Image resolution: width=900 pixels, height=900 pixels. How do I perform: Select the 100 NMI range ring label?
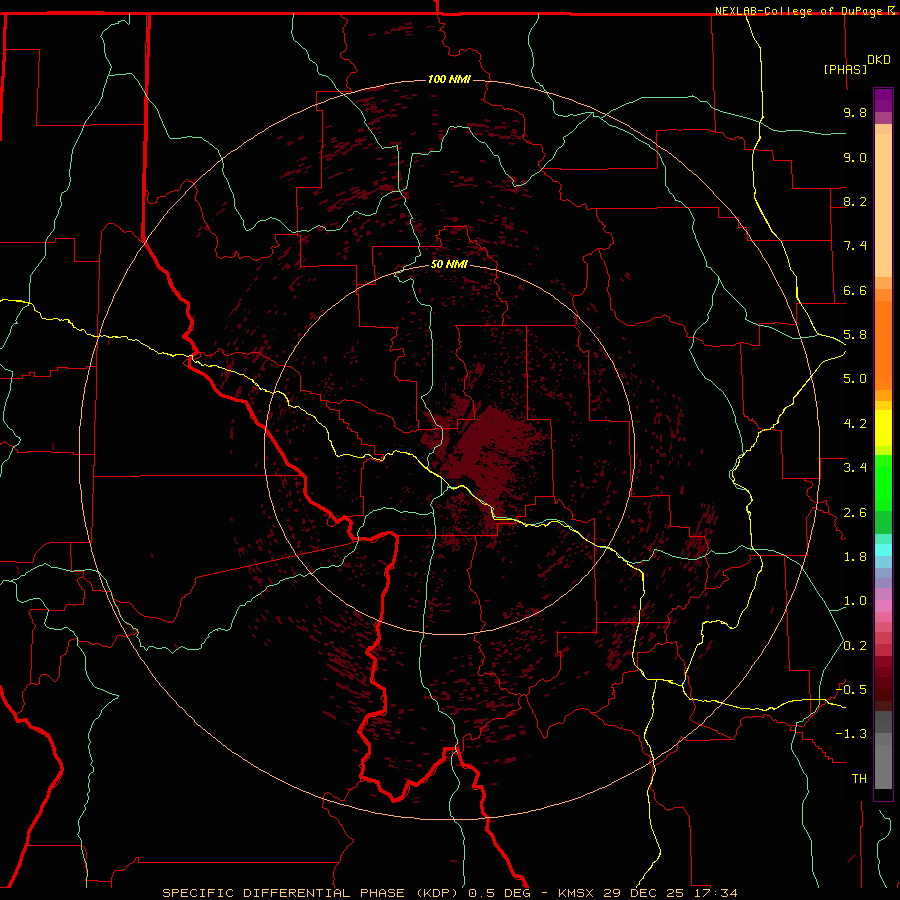coord(449,79)
